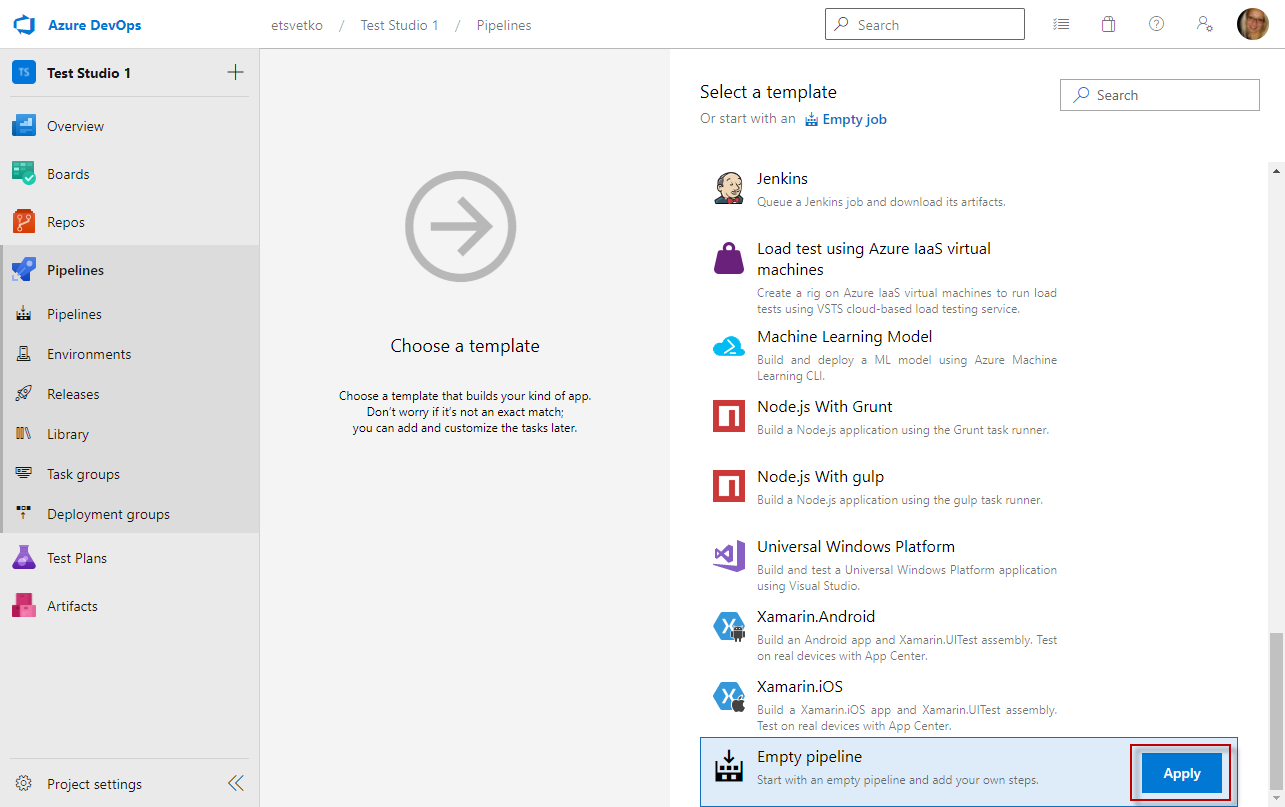Click Test Studio 1 in the breadcrumb
Screen dimensions: 1285x807
399,25
